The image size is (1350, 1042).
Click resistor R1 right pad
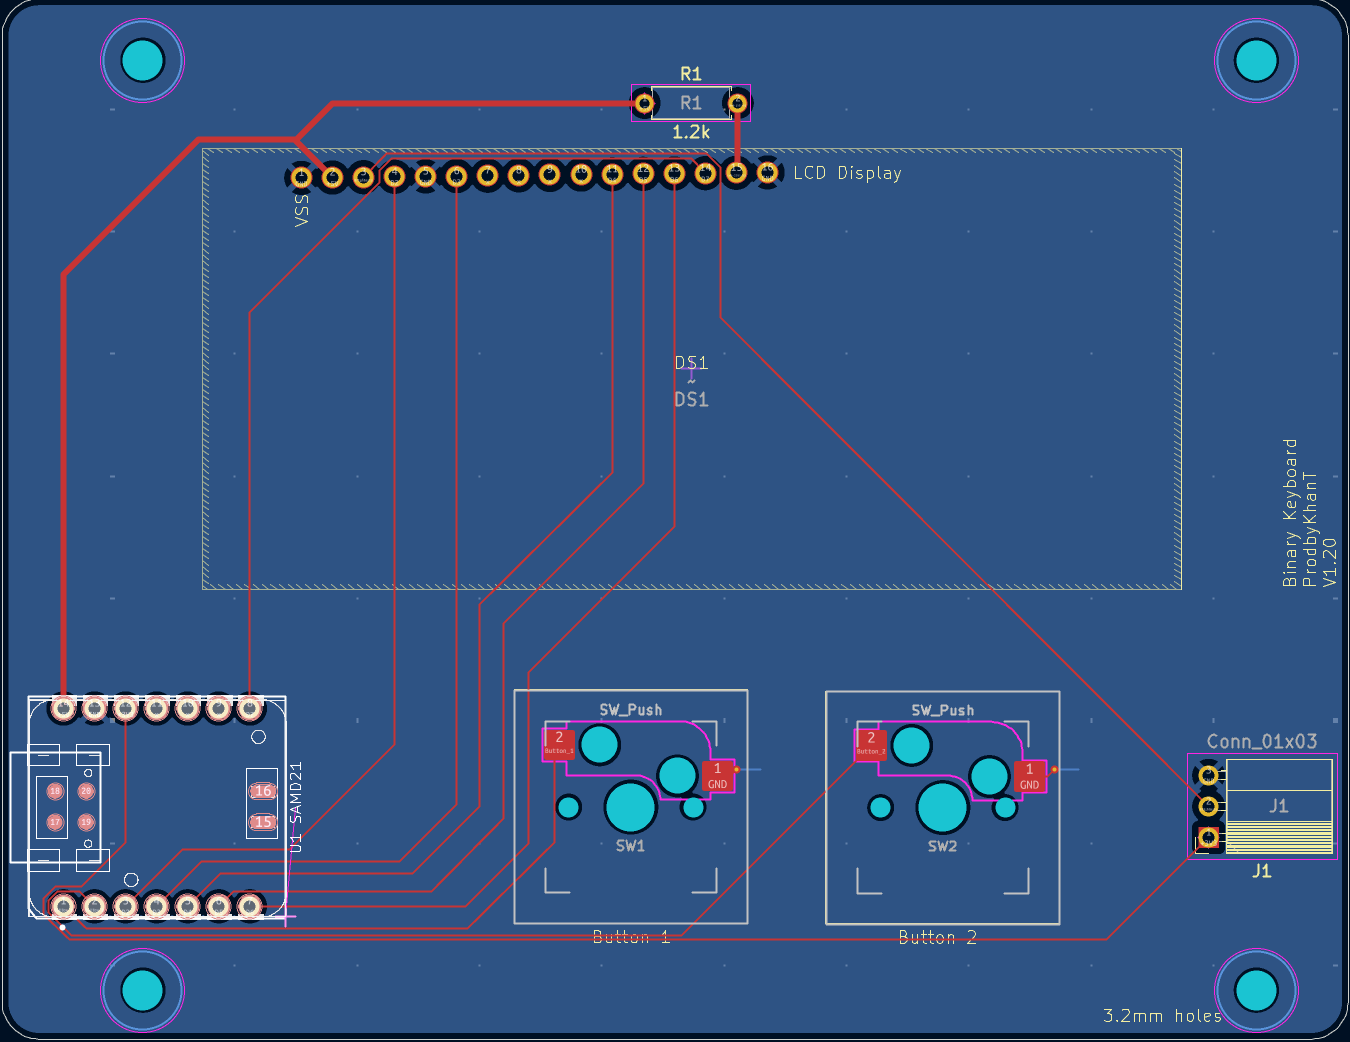[x=737, y=103]
